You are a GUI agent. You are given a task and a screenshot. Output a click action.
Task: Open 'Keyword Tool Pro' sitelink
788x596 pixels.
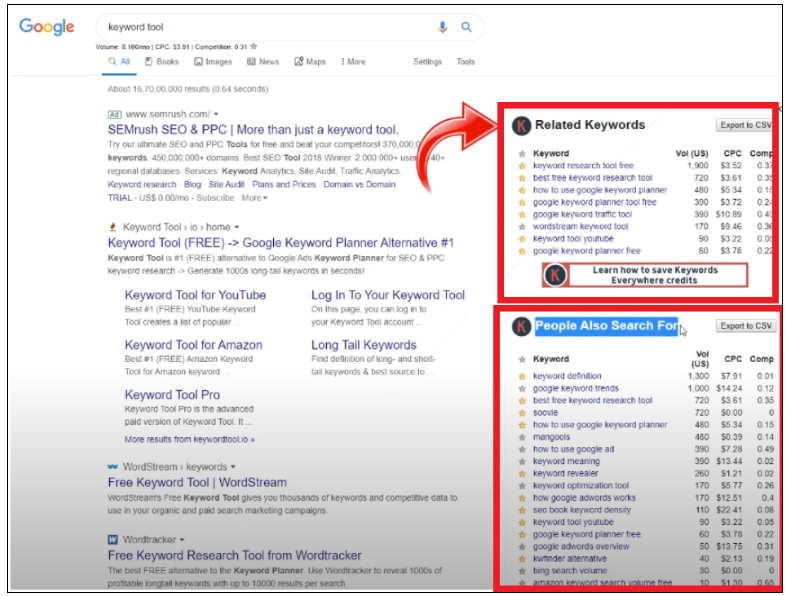pos(172,394)
